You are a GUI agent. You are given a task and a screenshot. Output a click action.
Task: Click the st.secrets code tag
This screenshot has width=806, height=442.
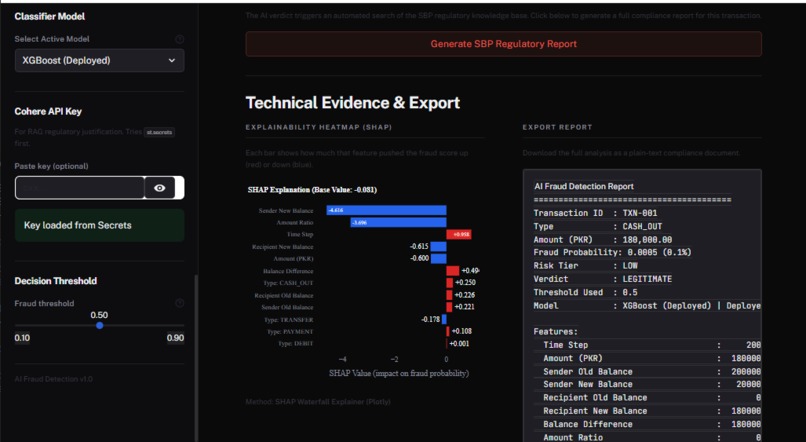159,132
